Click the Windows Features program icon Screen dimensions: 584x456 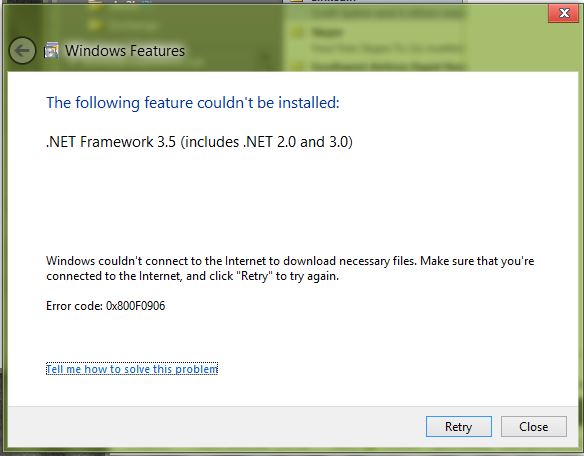click(51, 50)
